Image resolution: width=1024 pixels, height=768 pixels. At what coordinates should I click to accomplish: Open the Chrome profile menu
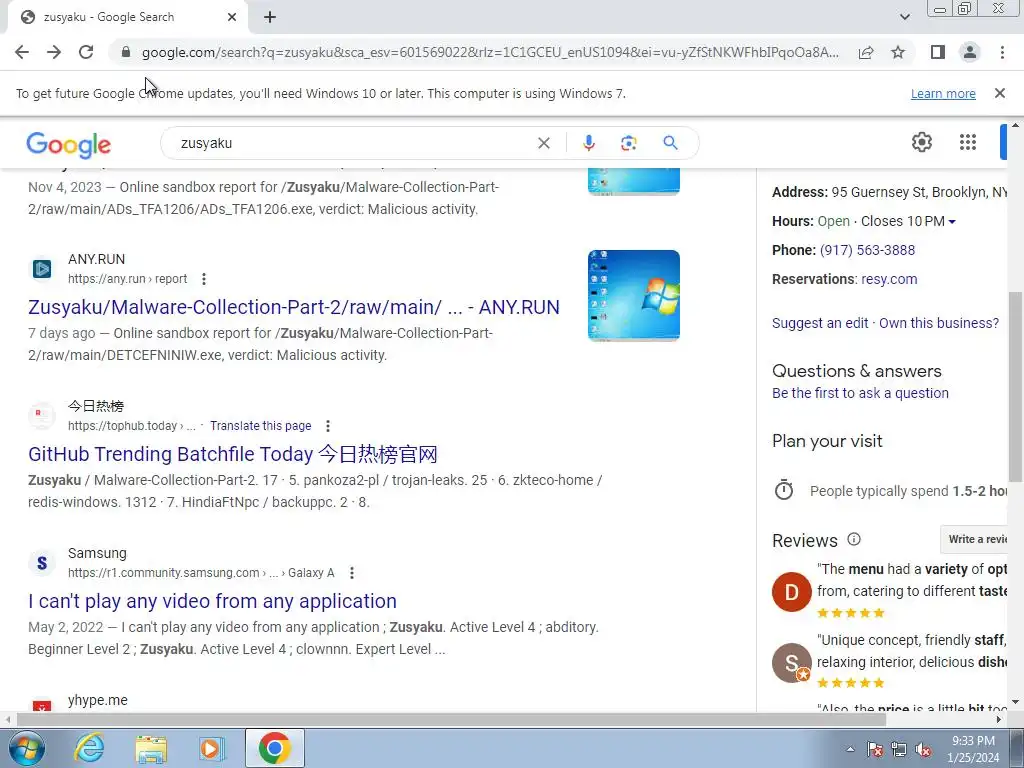tap(970, 52)
